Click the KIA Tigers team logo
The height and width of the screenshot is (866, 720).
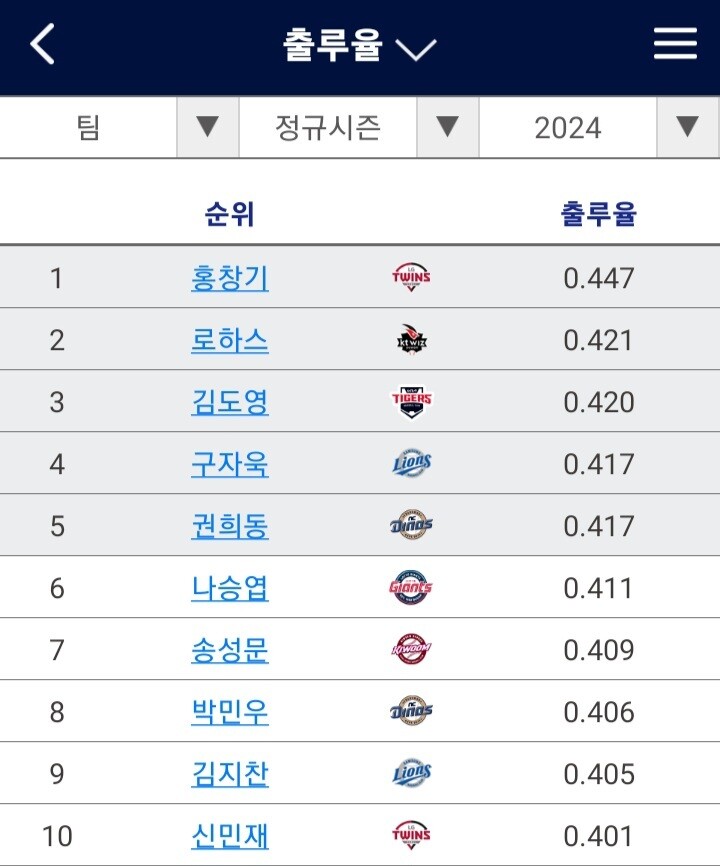(x=411, y=402)
